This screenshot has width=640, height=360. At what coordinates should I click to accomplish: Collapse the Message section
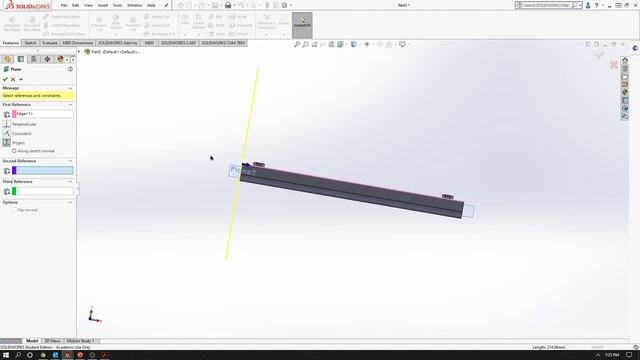pos(70,88)
